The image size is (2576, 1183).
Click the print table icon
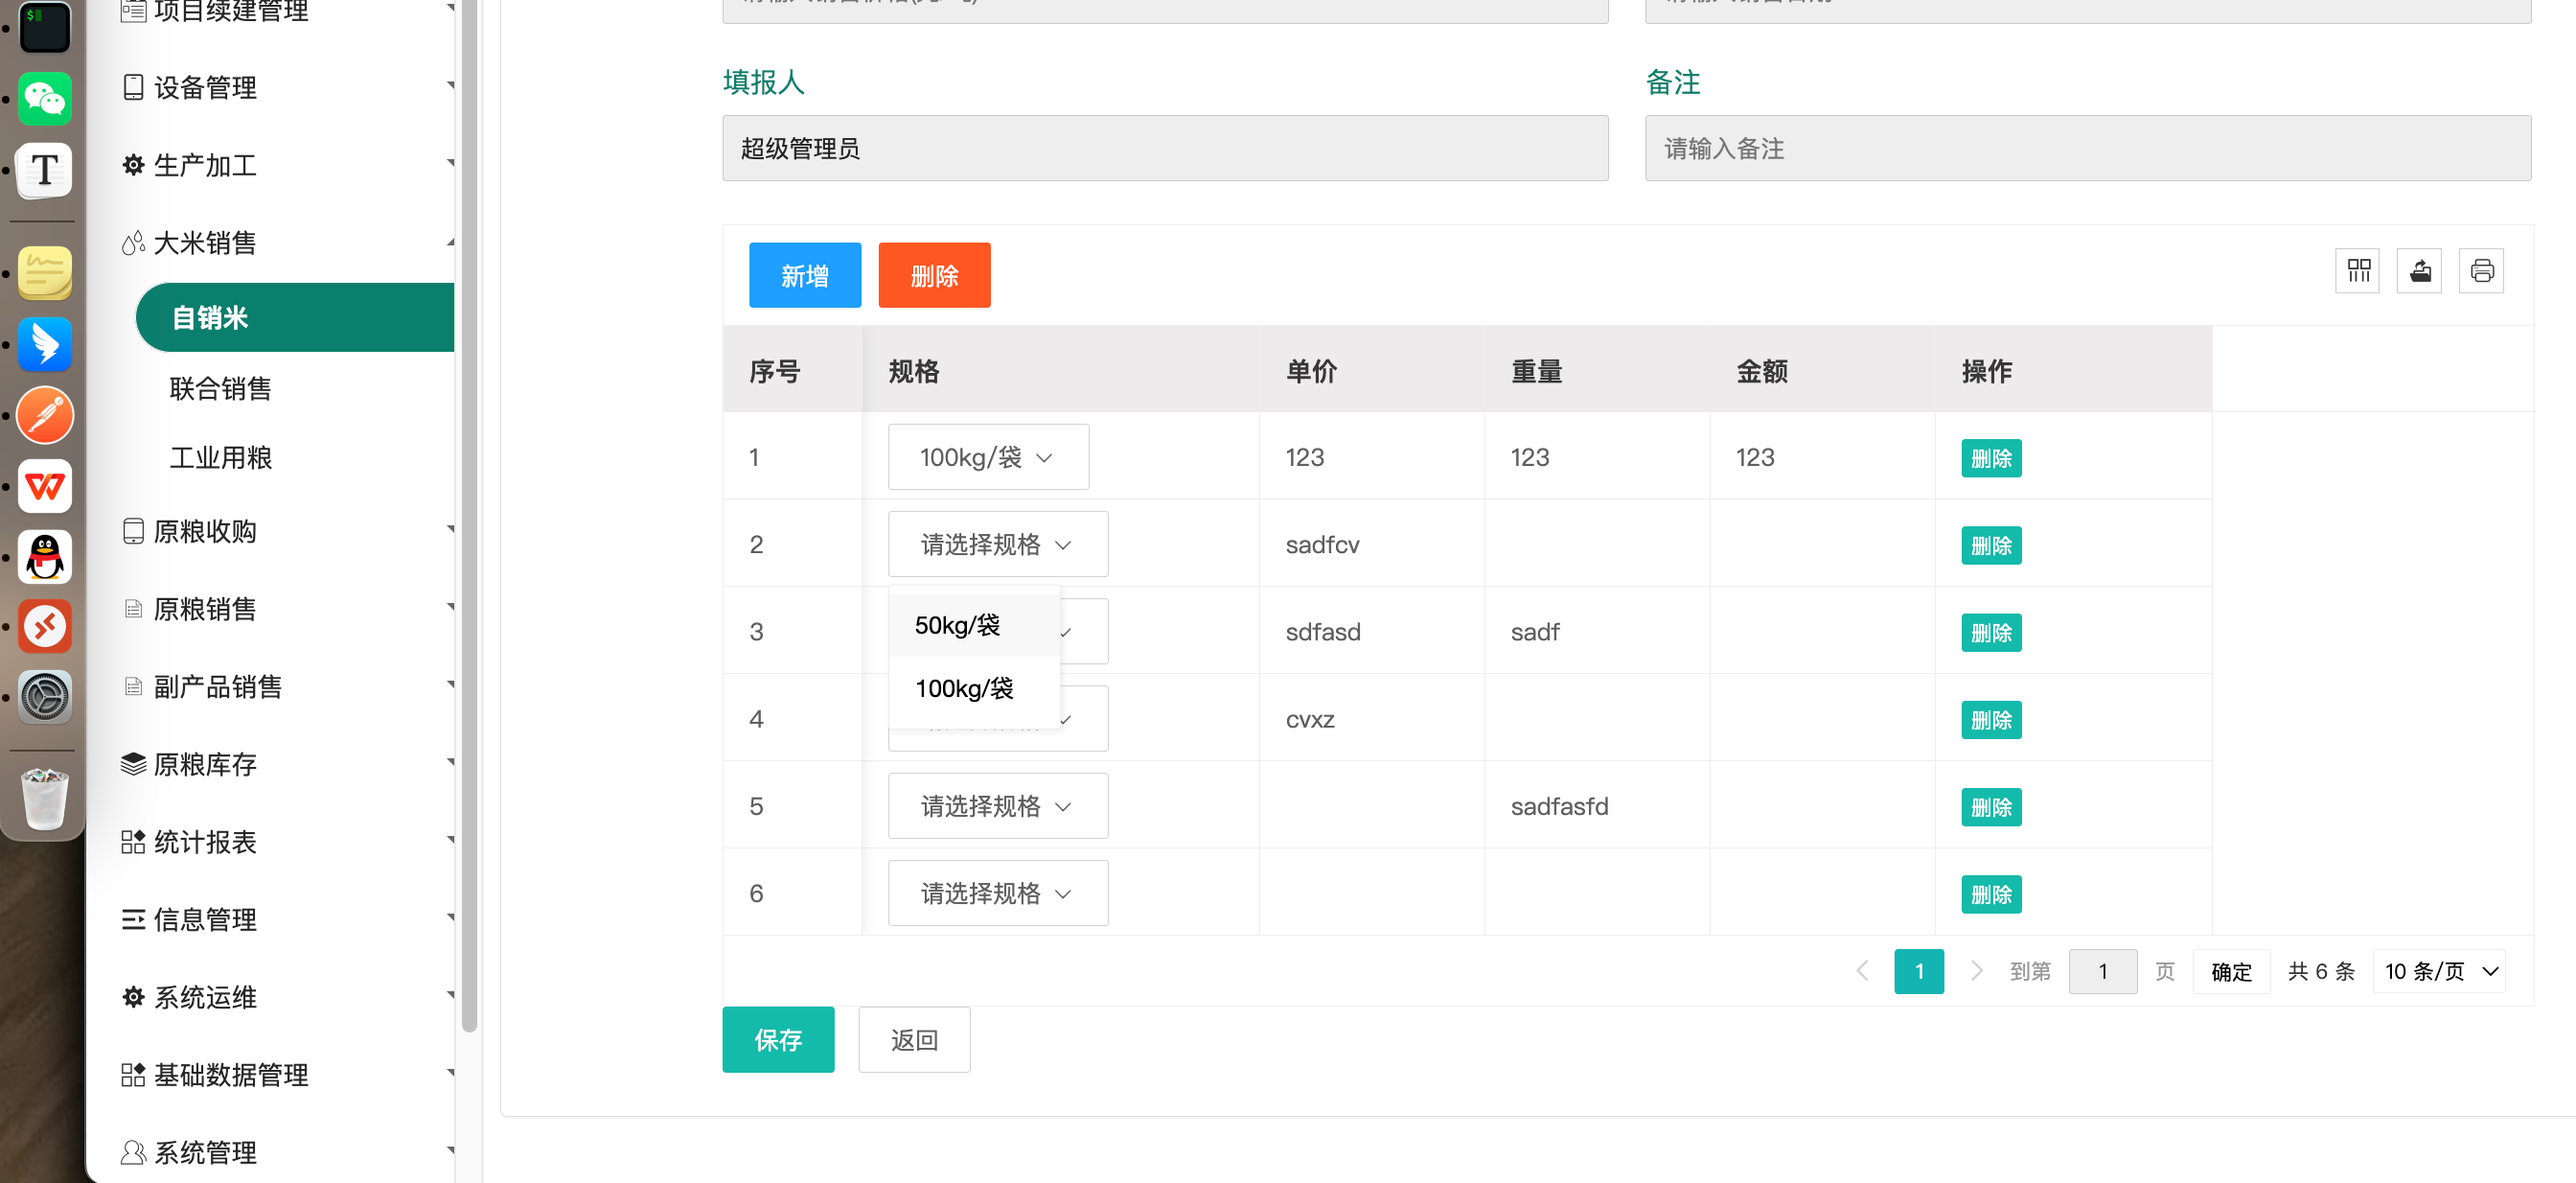pos(2481,271)
